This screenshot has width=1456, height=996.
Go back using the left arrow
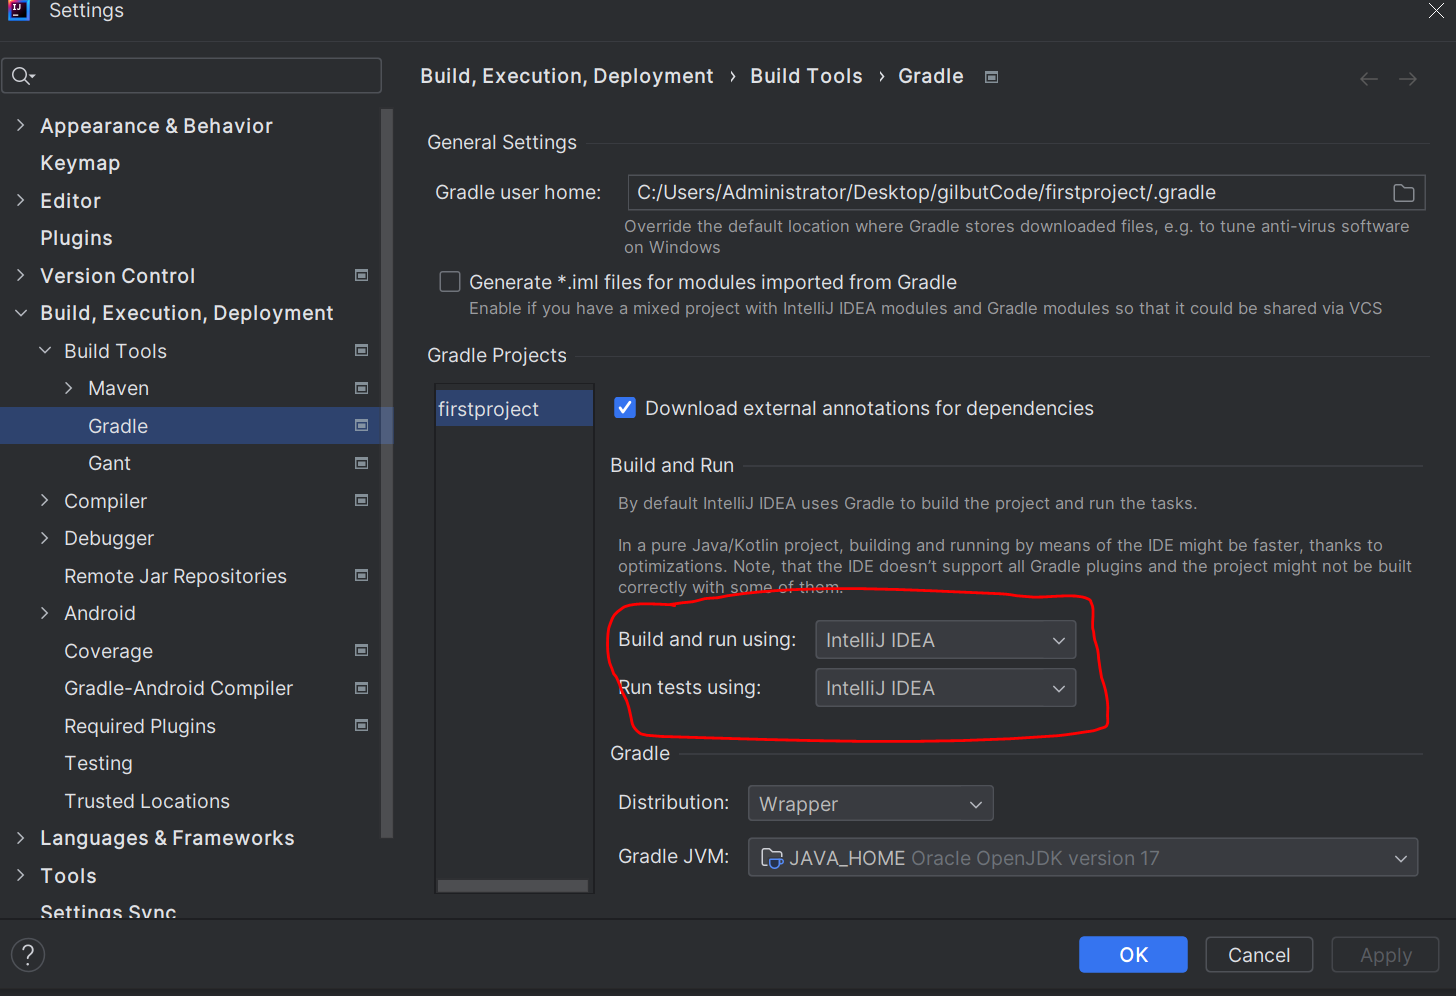tap(1369, 79)
